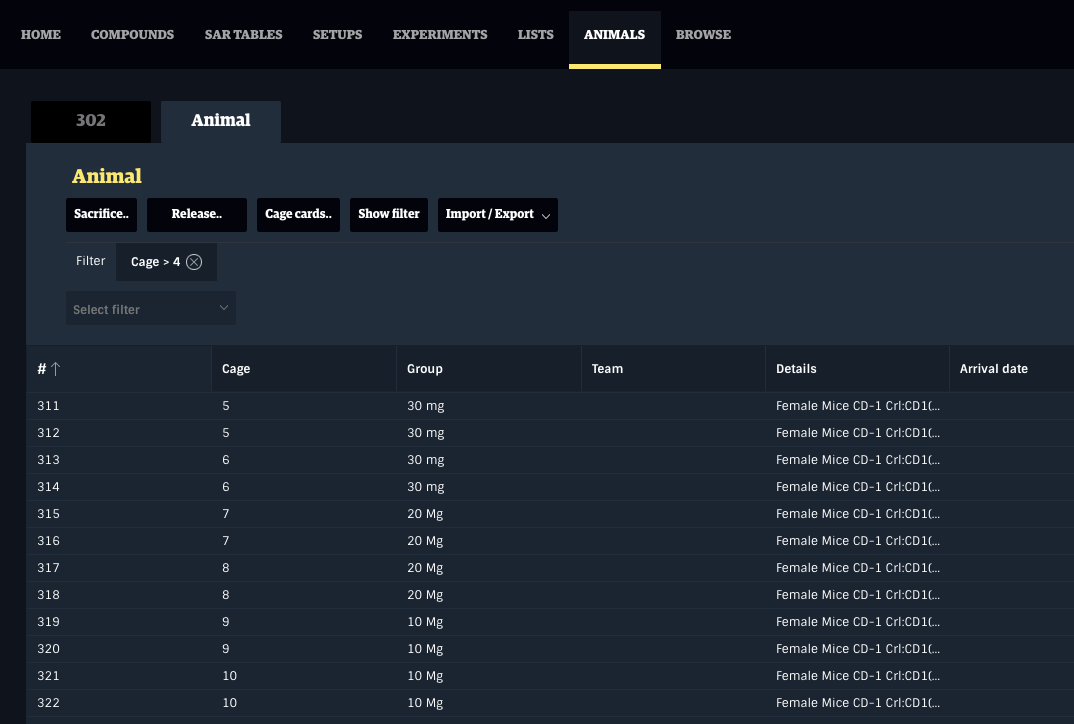Image resolution: width=1074 pixels, height=724 pixels.
Task: Navigate to Experiments section
Action: point(440,35)
